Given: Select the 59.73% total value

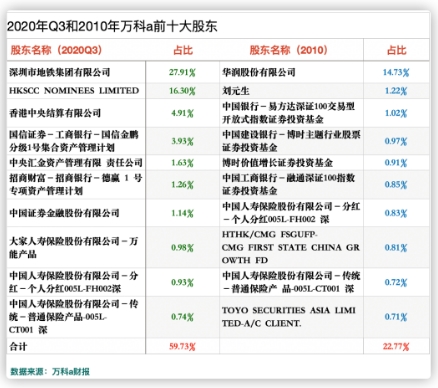Looking at the screenshot, I should point(182,346).
